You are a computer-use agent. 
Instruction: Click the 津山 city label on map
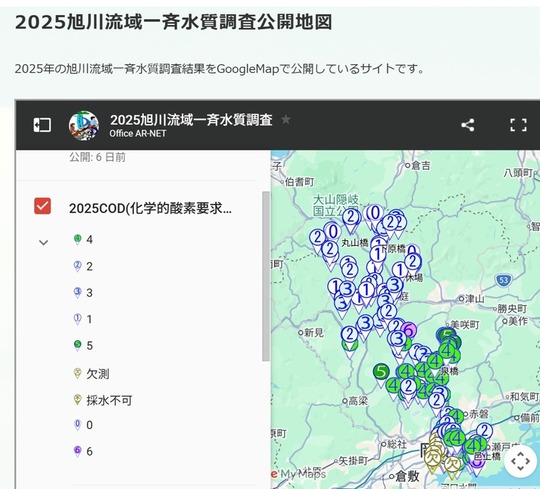tap(475, 299)
